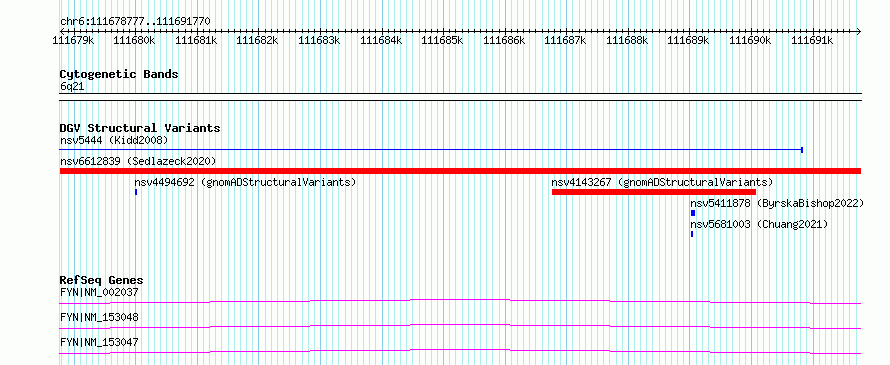Click the RefSeq Genes track title
The width and height of the screenshot is (890, 365).
[102, 280]
